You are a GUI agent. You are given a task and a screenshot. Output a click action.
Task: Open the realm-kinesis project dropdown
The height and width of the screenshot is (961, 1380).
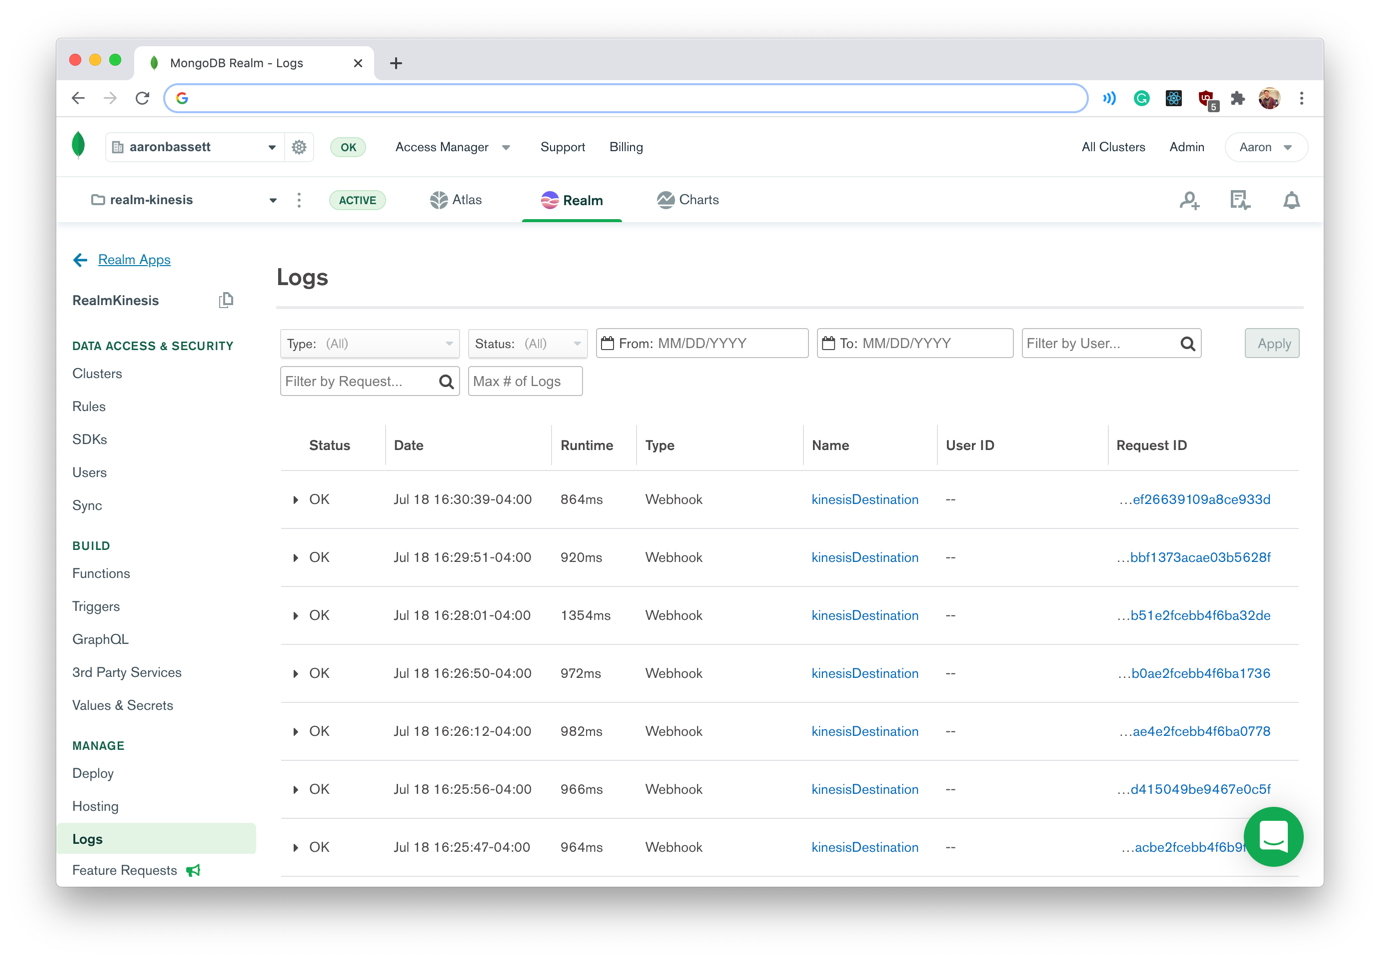pos(184,200)
